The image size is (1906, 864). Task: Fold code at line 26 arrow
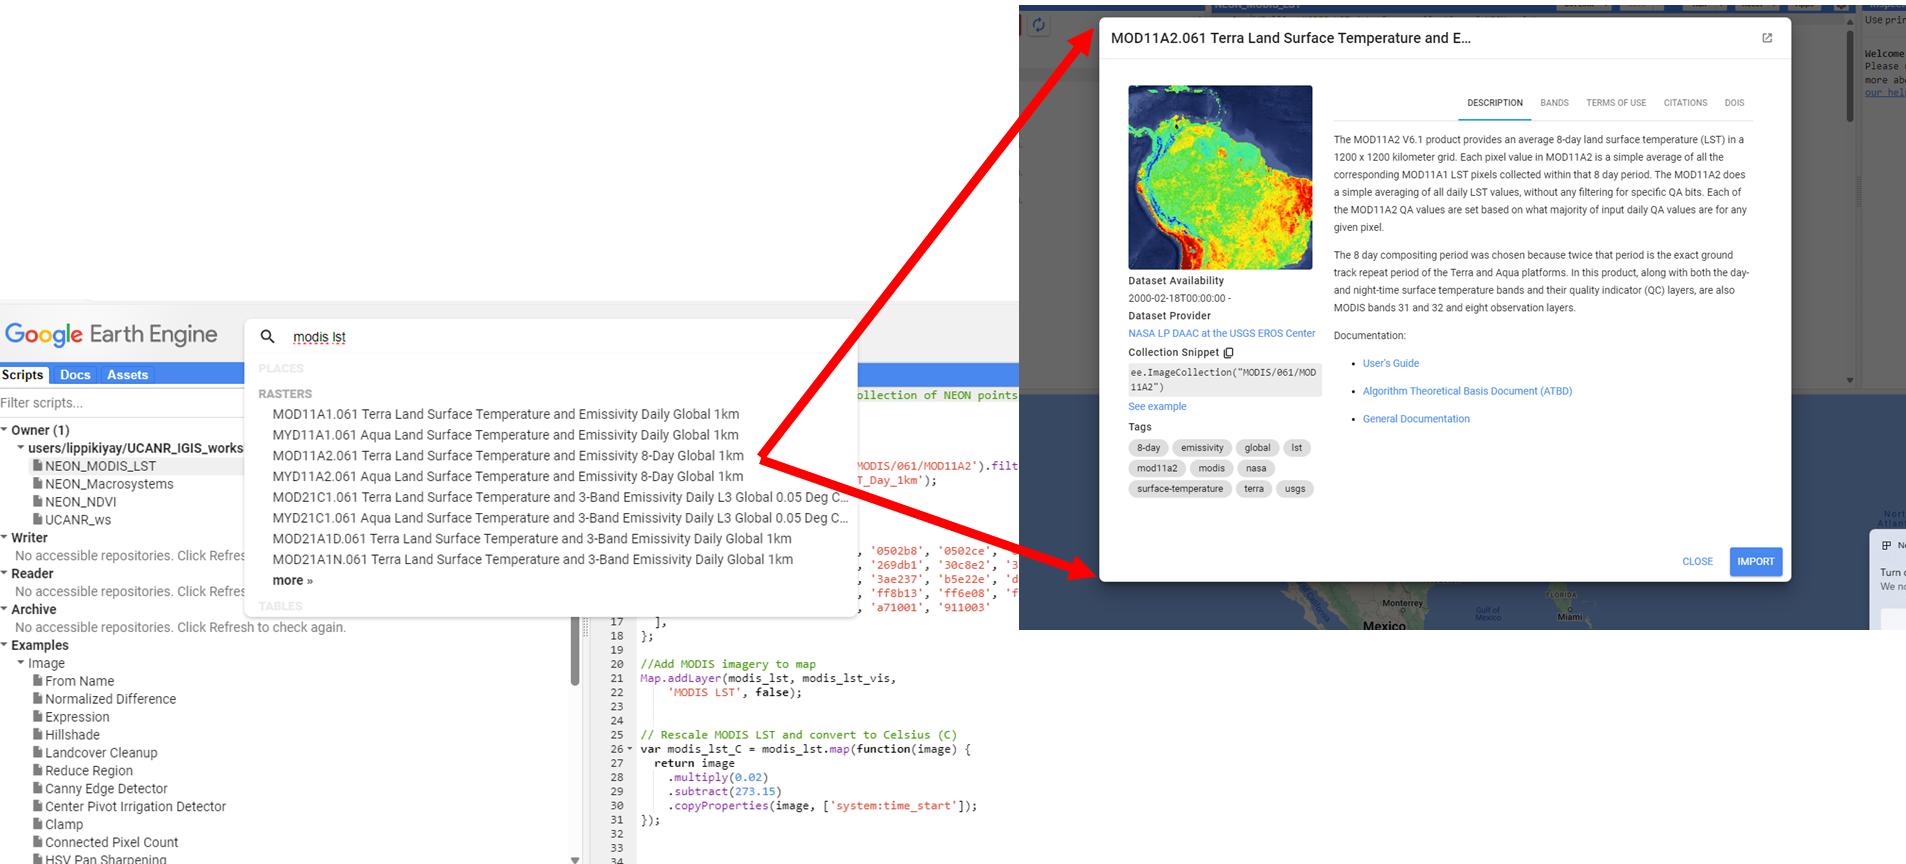pos(630,749)
